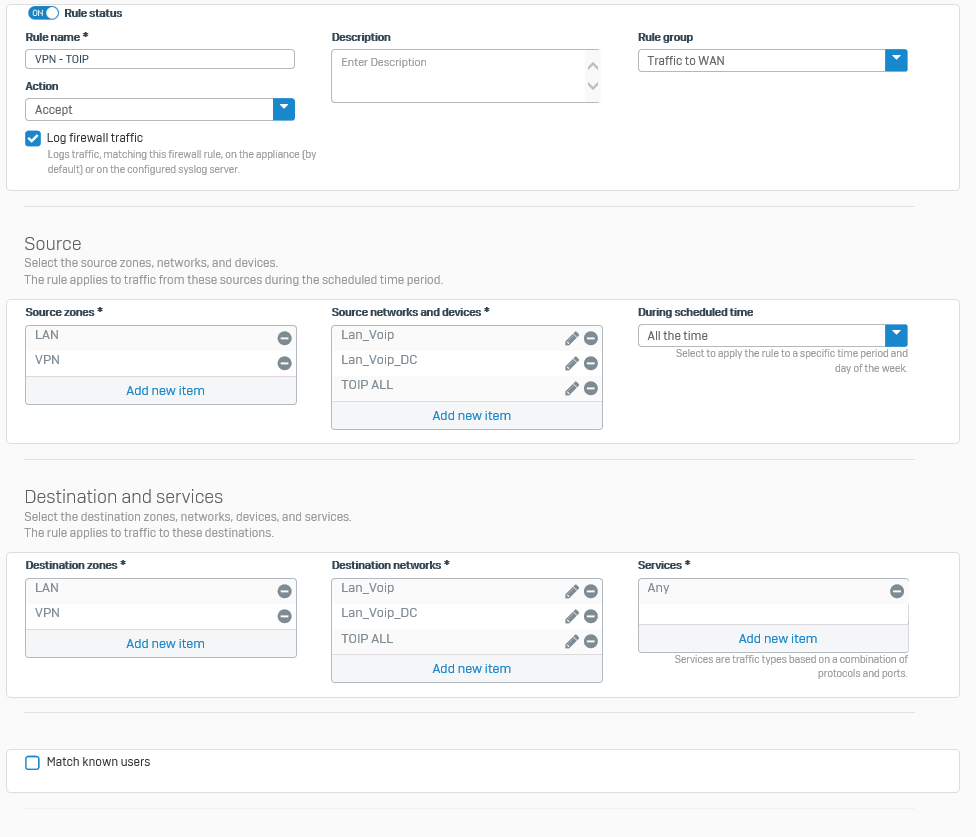
Task: Uncheck Log firewall traffic checkbox
Action: point(33,138)
